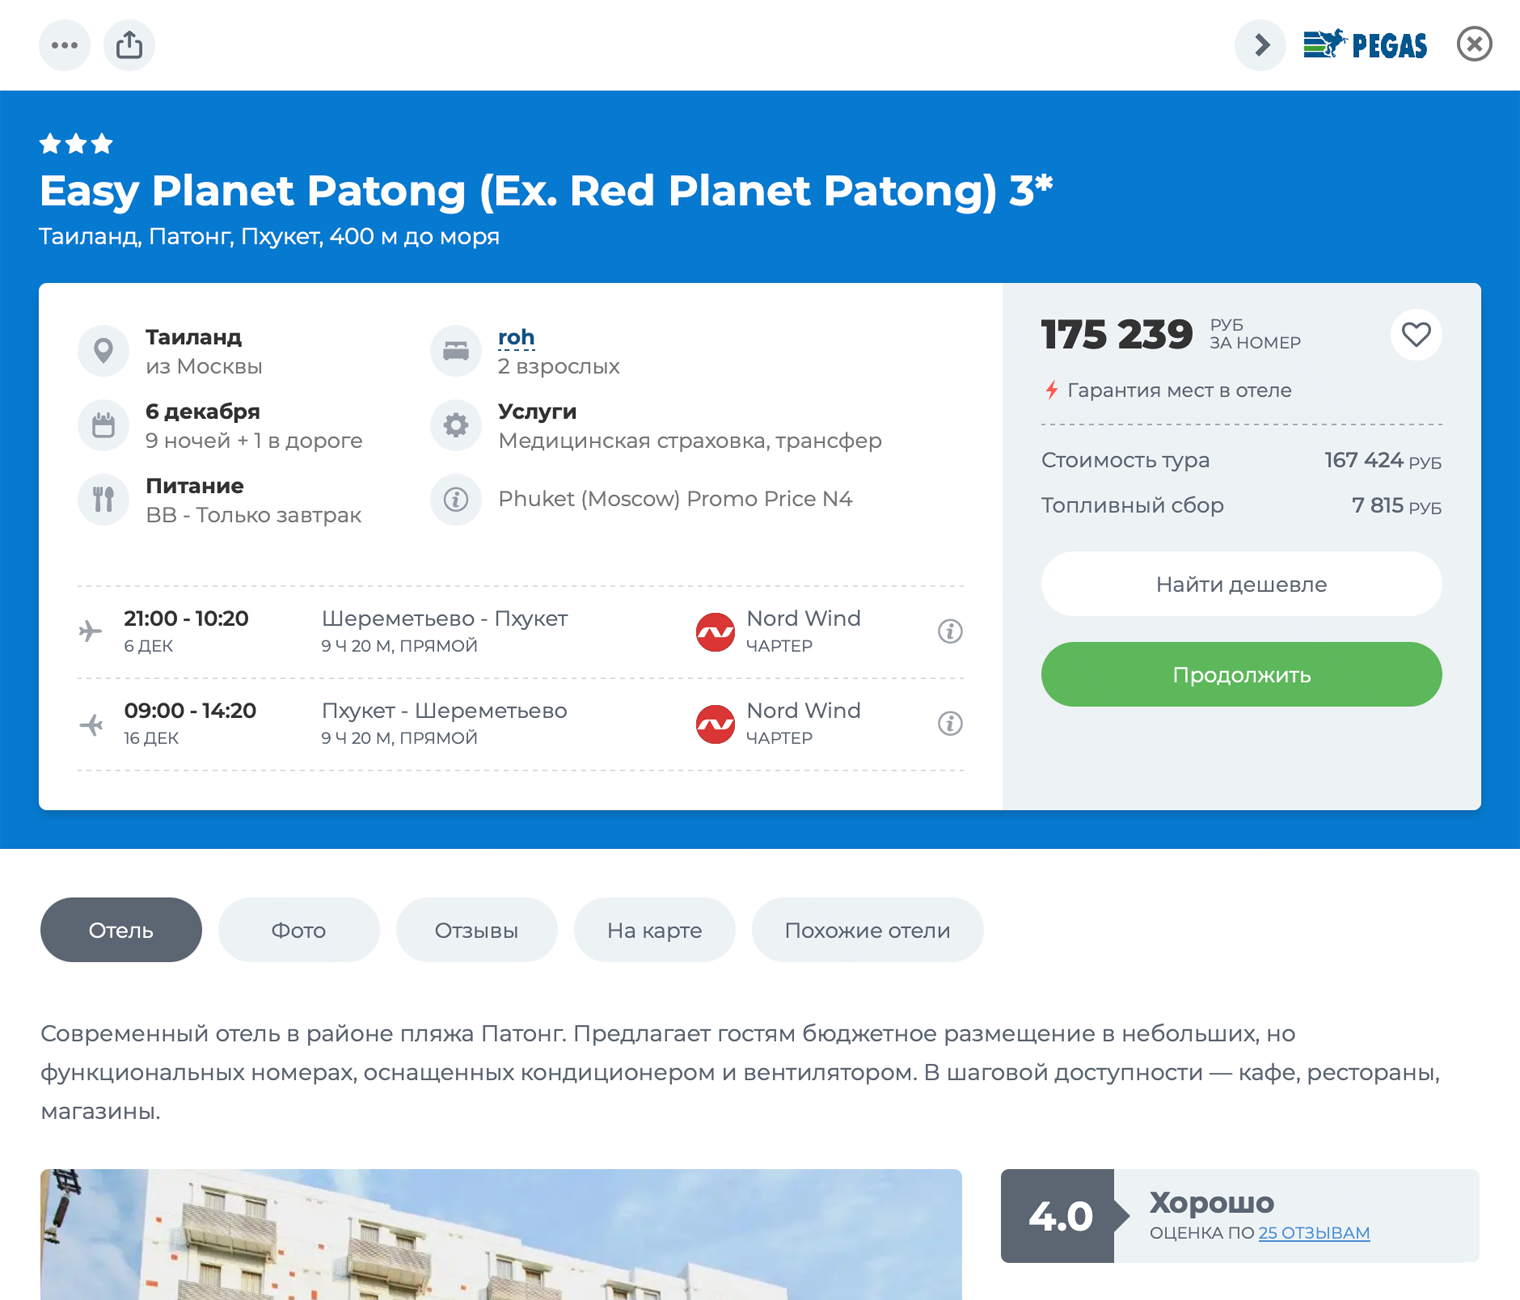Open the three-dots more options menu
Screen dimensions: 1520x1300
(65, 45)
